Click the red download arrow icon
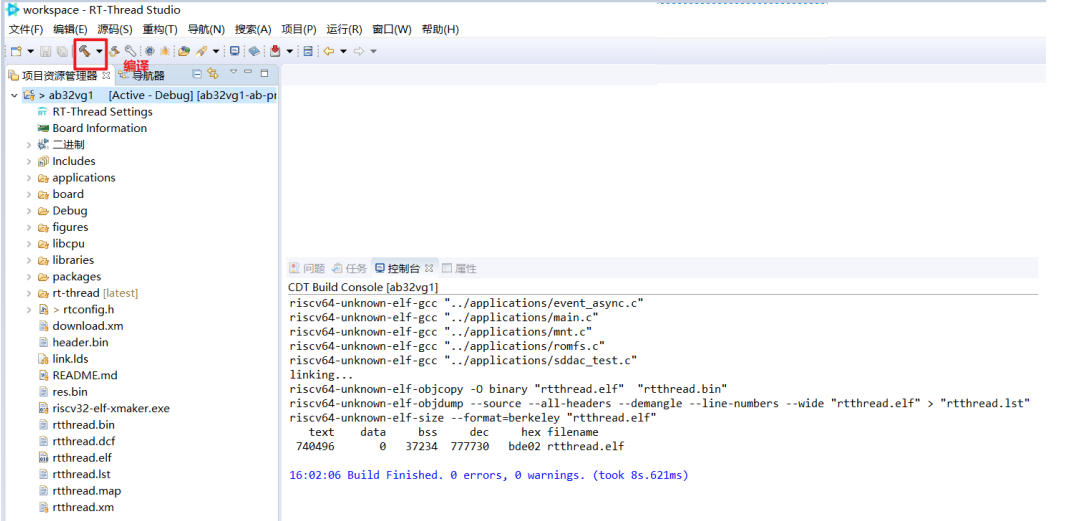The image size is (1090, 521). [275, 51]
